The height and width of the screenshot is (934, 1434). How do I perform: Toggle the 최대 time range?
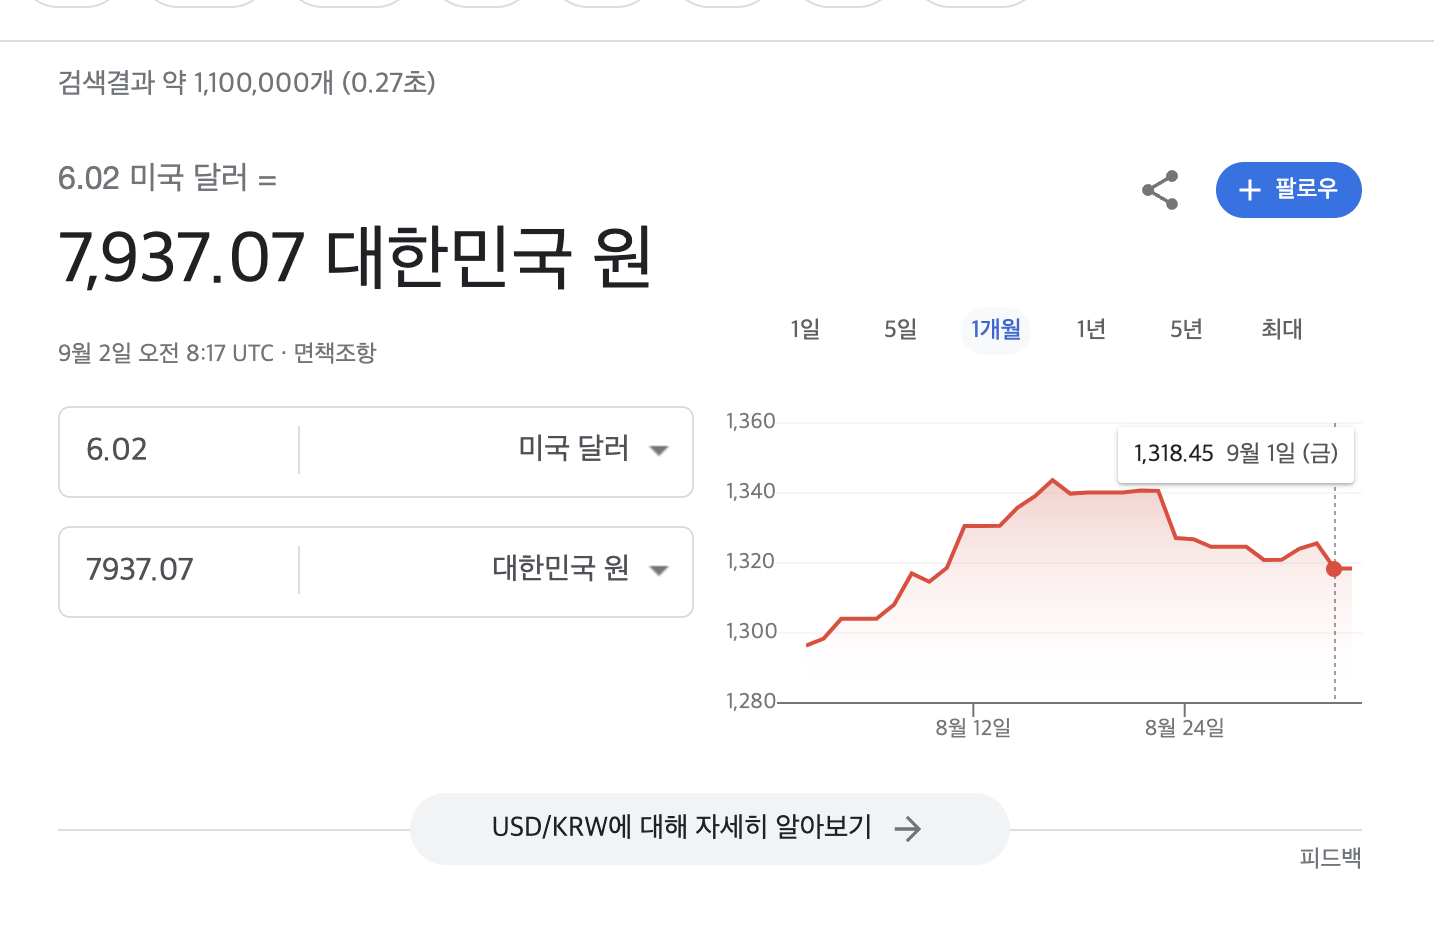(1281, 329)
